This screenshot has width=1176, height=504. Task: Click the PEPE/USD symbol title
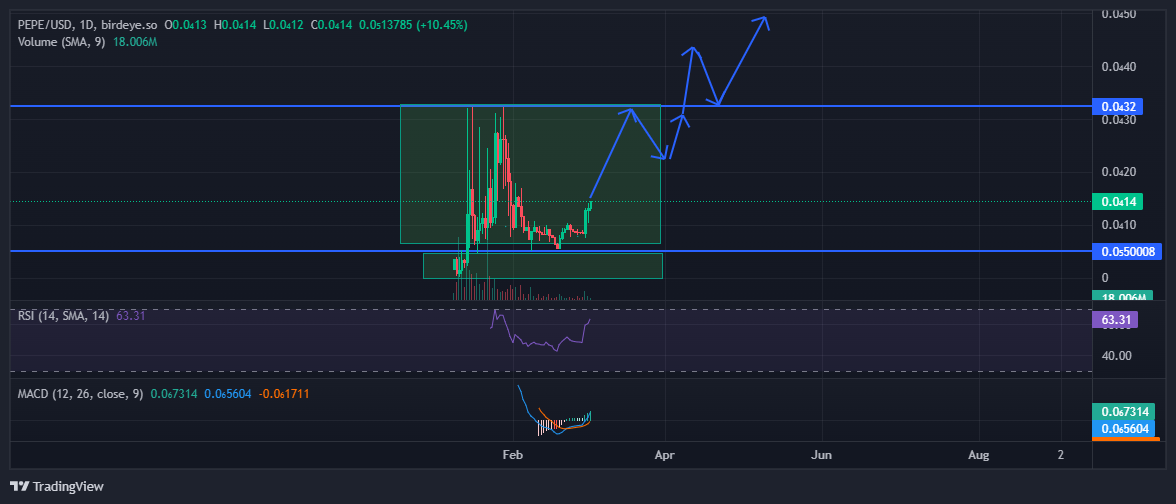(x=46, y=25)
